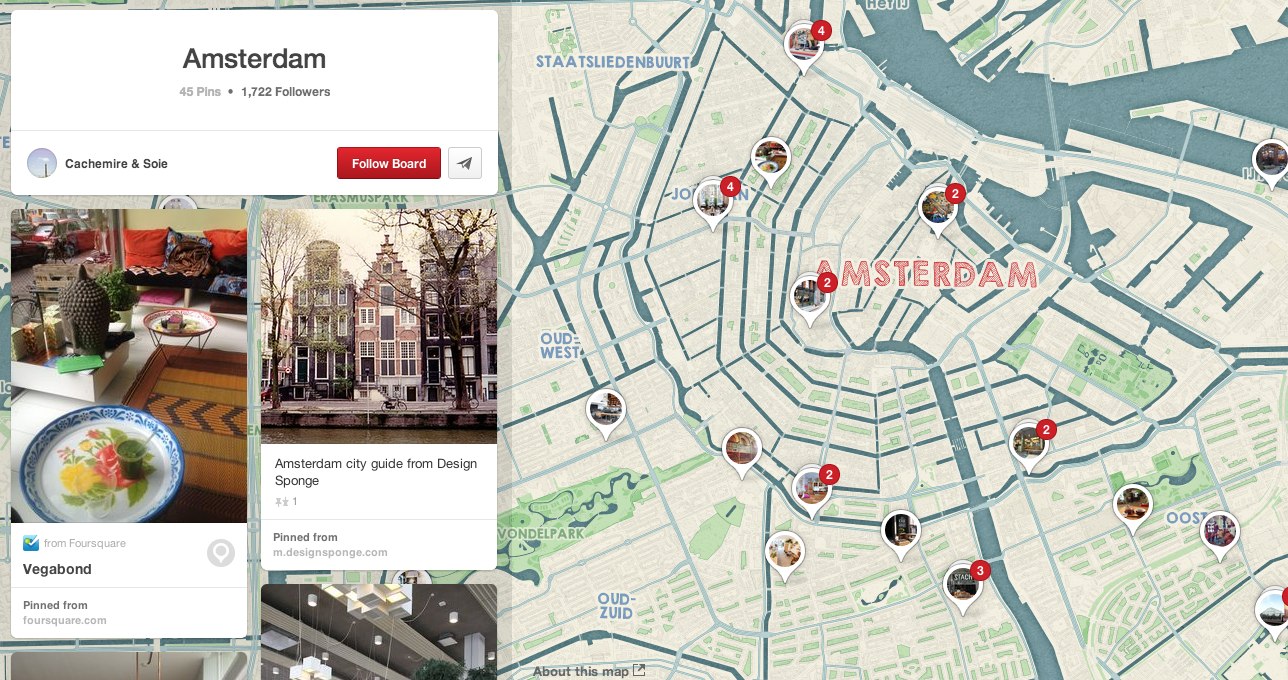1288x680 pixels.
Task: Click the from Foursquare attribution text
Action: (x=85, y=543)
